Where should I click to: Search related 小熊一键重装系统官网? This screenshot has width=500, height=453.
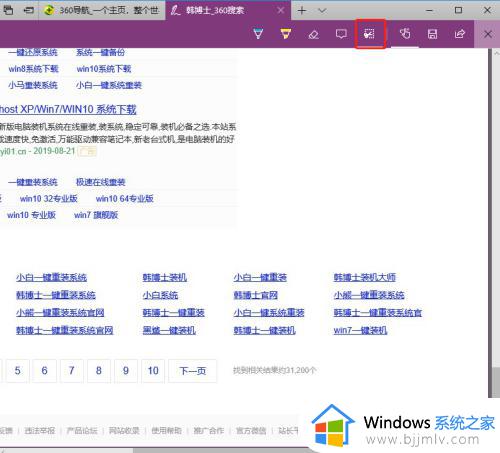(60, 313)
